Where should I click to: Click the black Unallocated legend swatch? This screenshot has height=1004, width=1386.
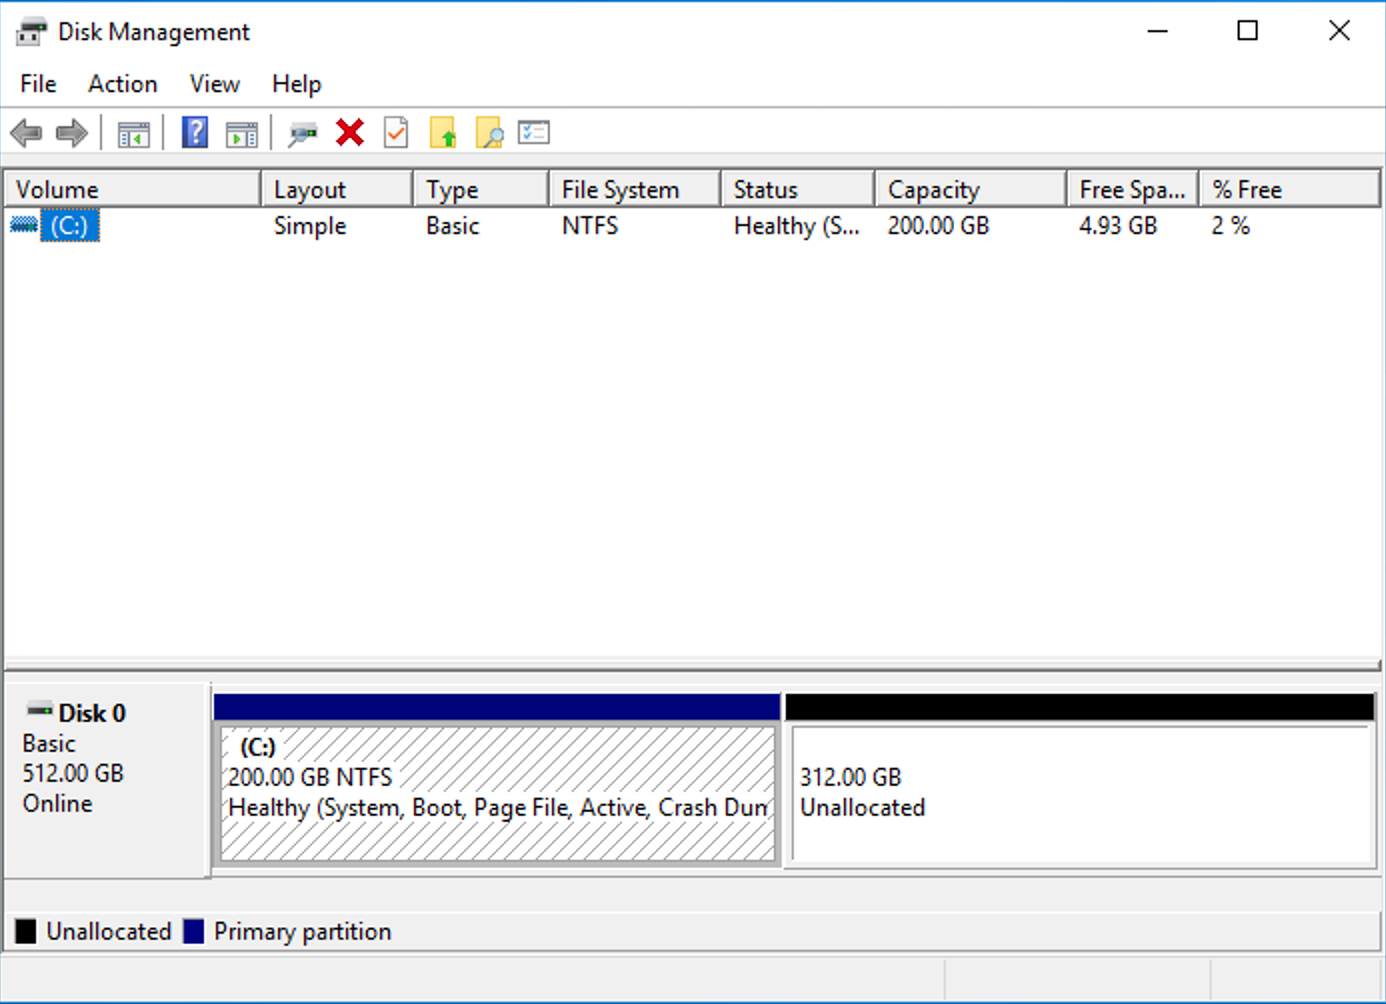[26, 932]
